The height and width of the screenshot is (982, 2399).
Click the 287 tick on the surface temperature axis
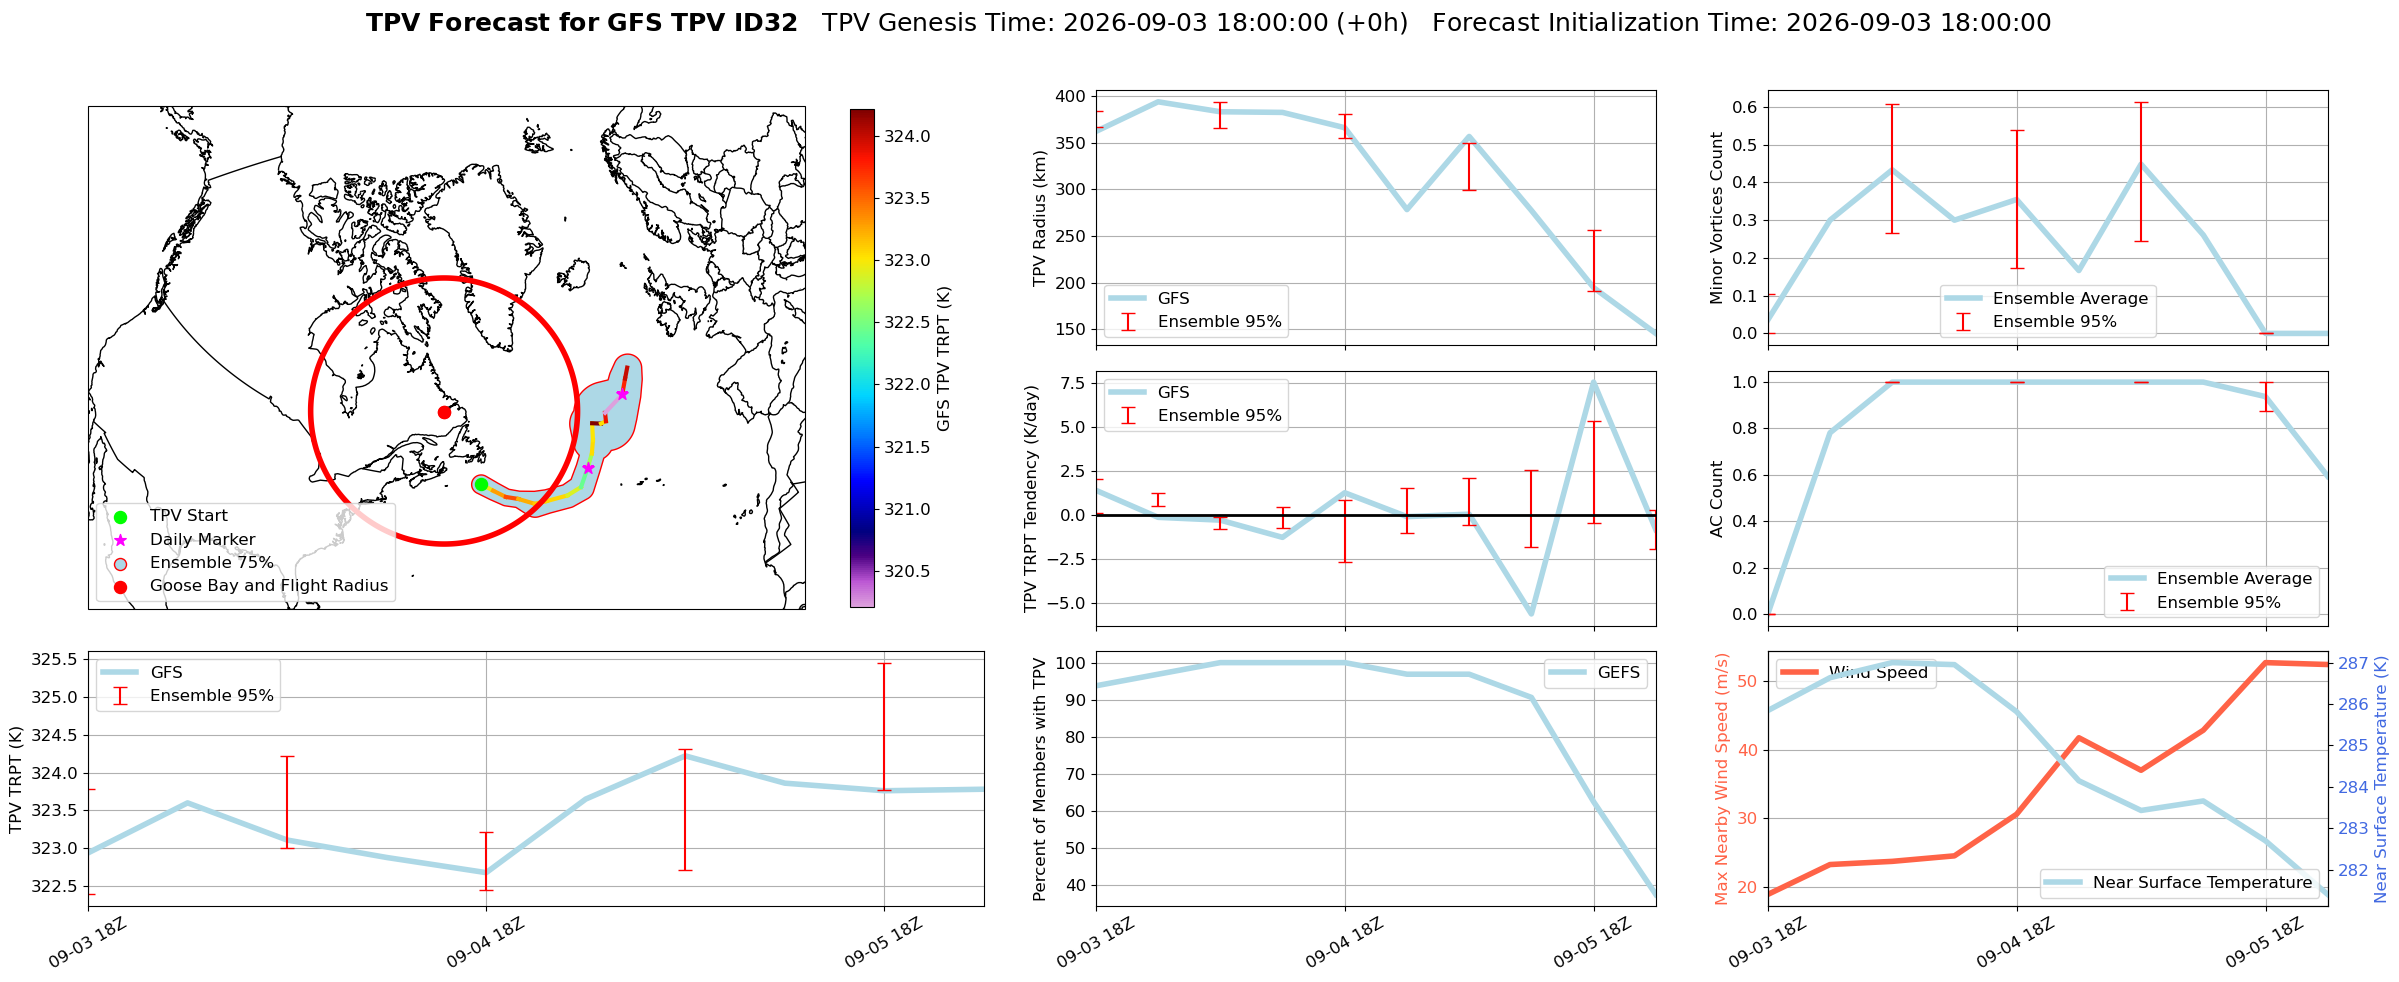(2353, 664)
